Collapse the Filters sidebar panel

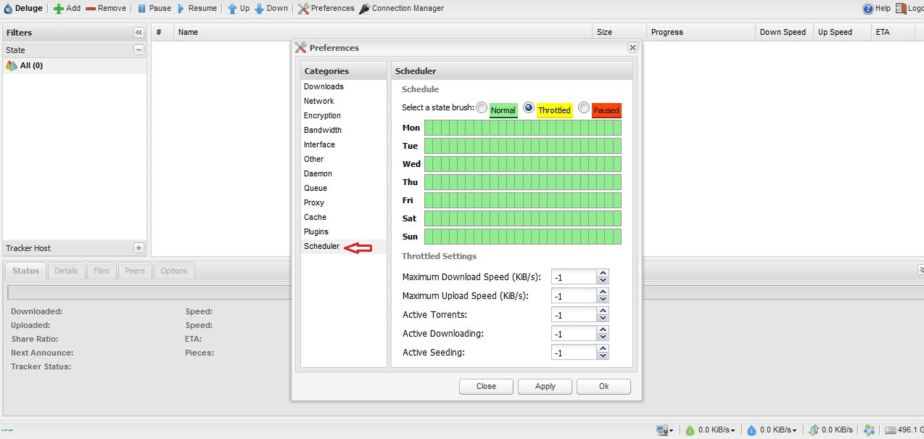coord(138,33)
